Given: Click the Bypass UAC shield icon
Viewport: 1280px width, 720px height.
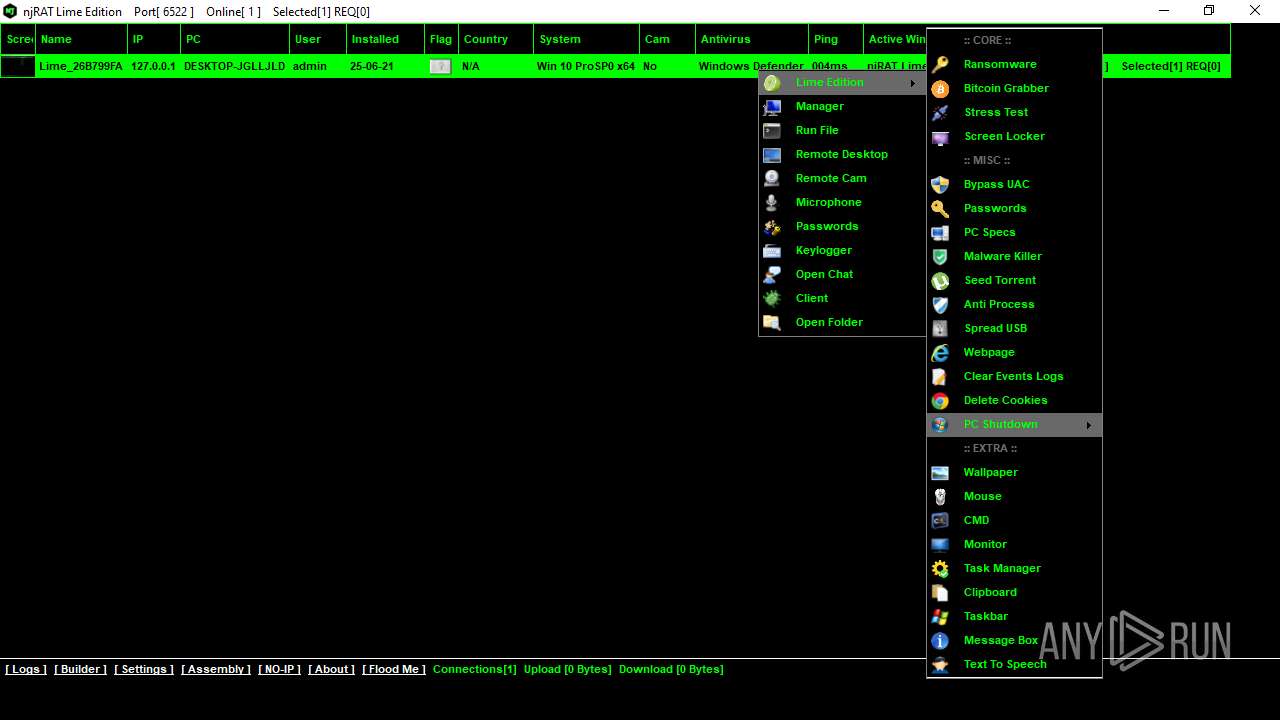Looking at the screenshot, I should [940, 184].
